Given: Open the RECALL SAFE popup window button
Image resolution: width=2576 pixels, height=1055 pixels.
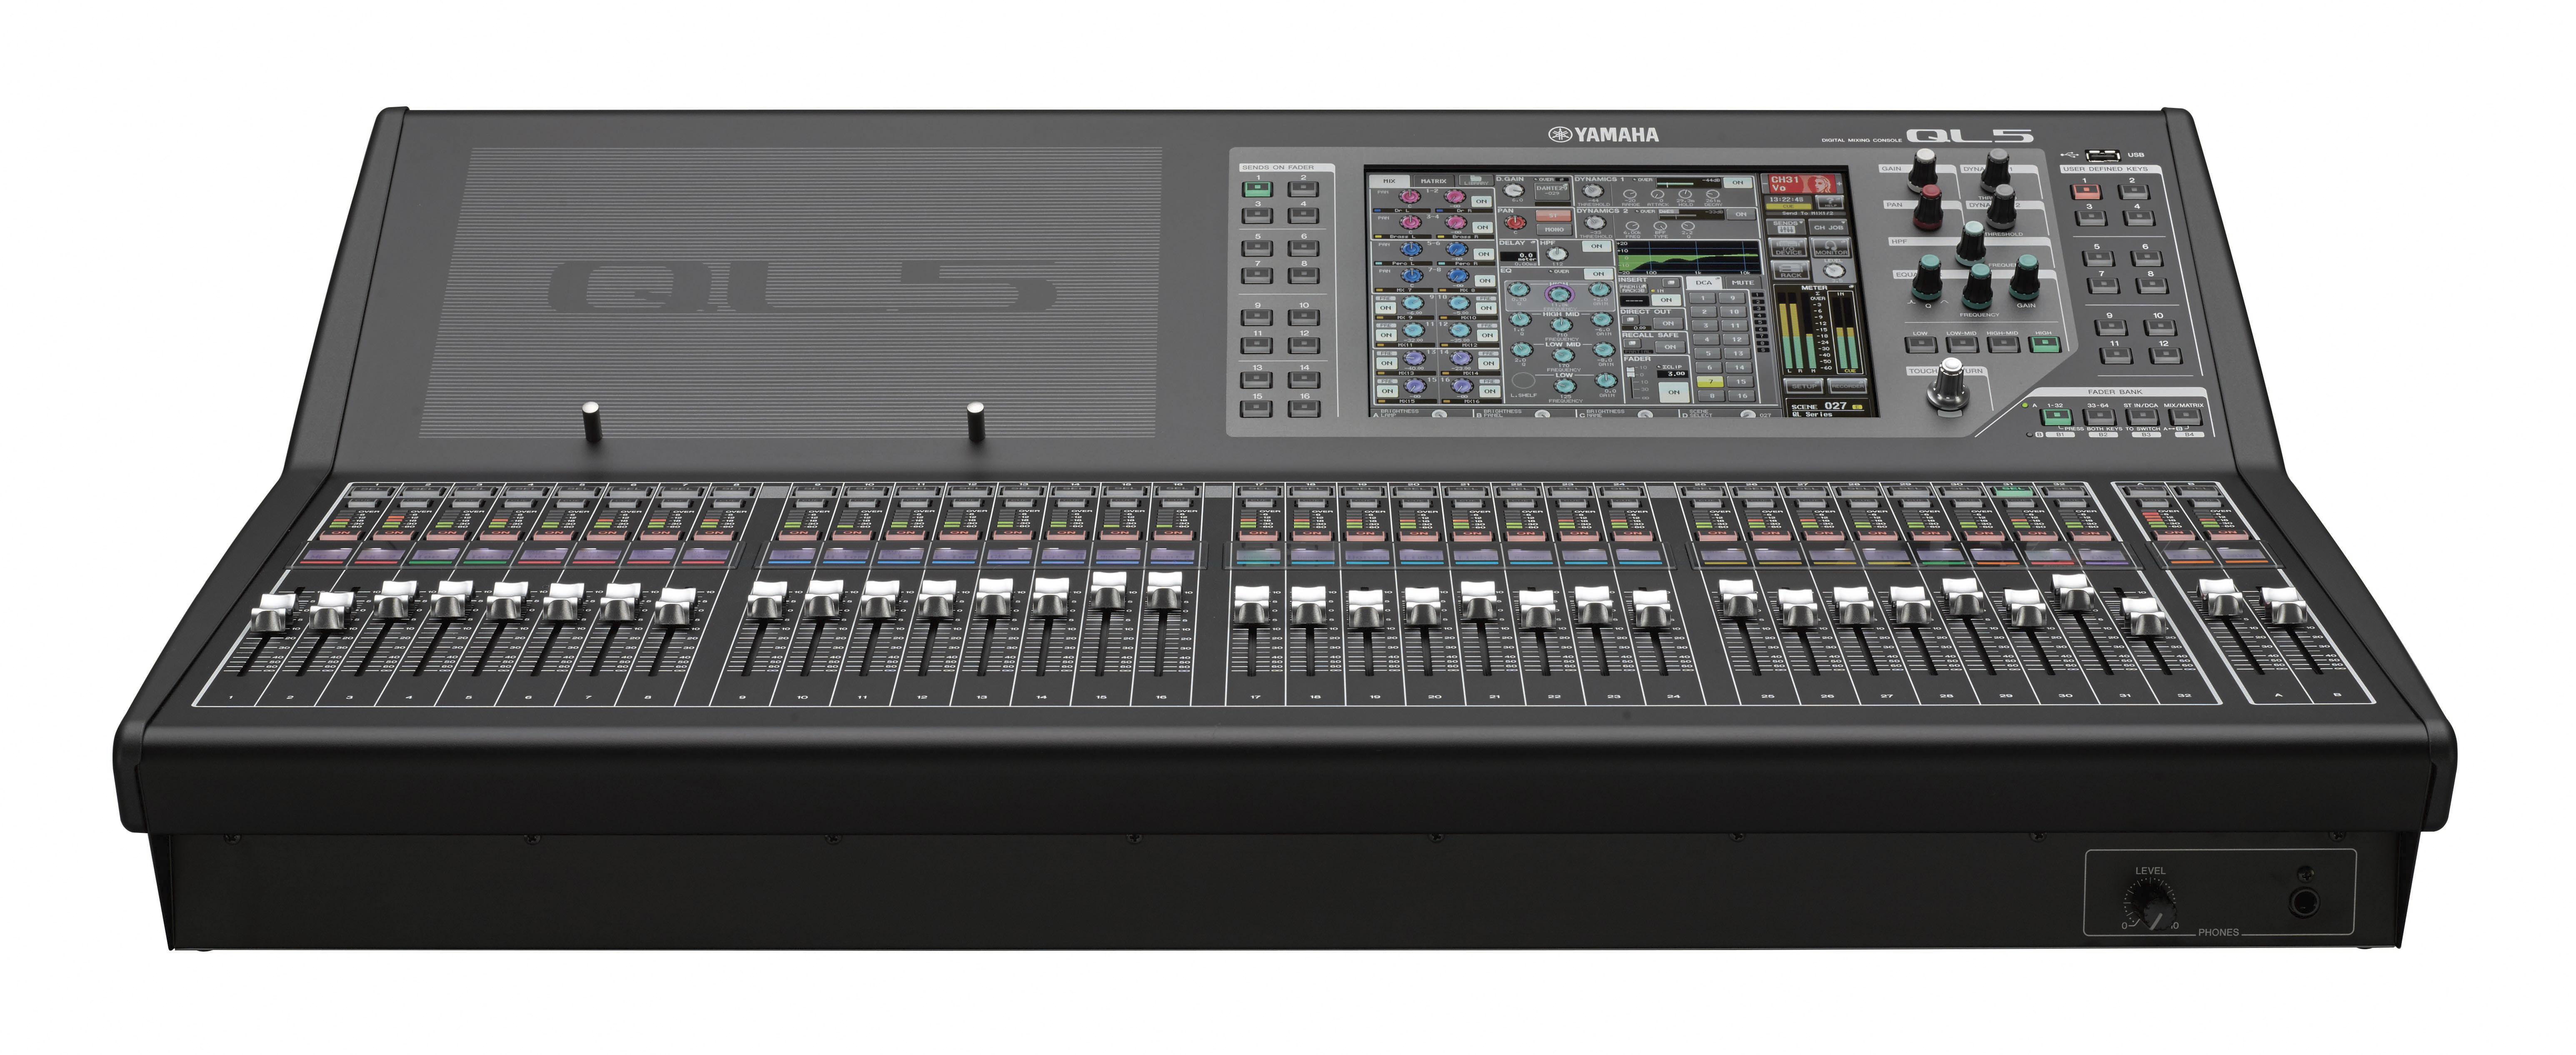Looking at the screenshot, I should (x=1632, y=343).
